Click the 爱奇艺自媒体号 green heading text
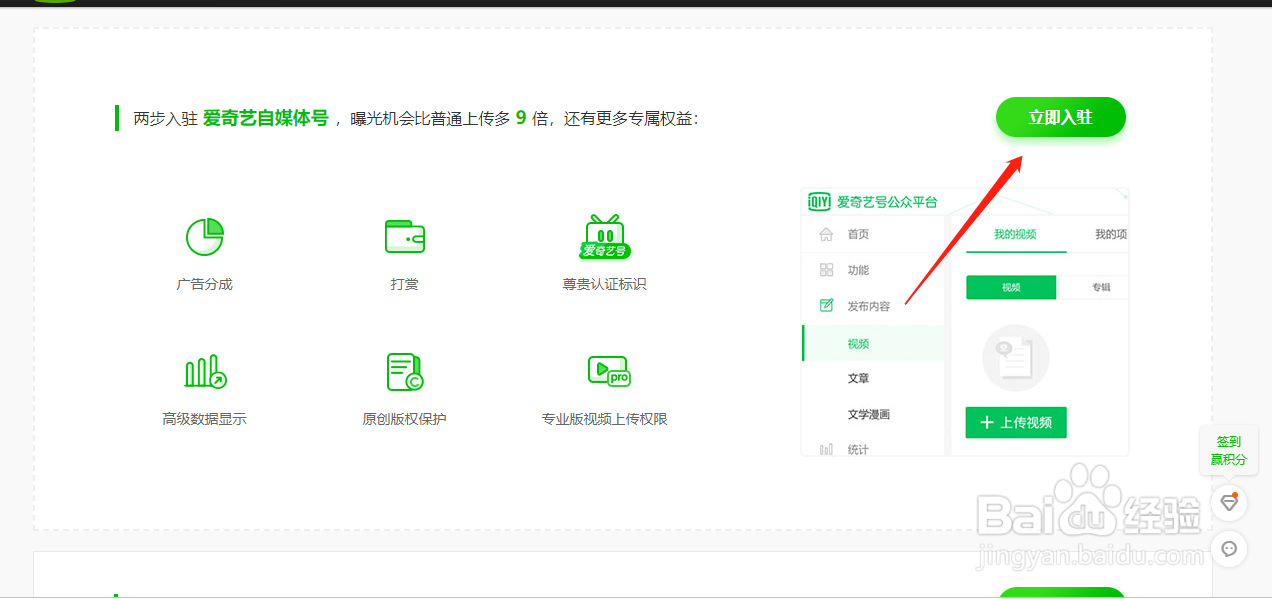 [x=266, y=118]
